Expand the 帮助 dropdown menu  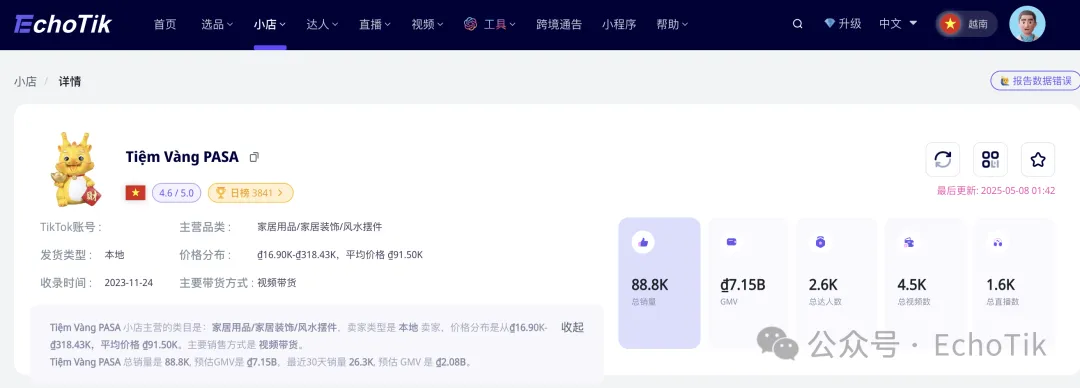[672, 24]
